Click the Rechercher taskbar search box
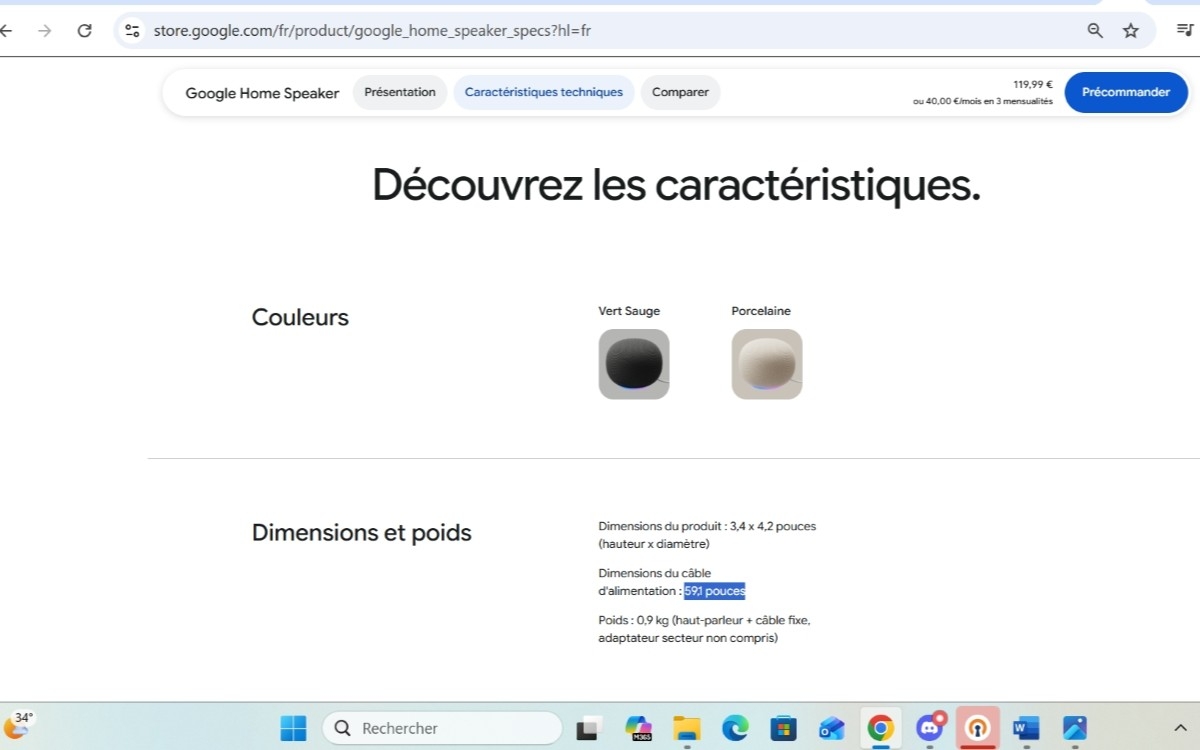The image size is (1200, 750). [x=442, y=728]
